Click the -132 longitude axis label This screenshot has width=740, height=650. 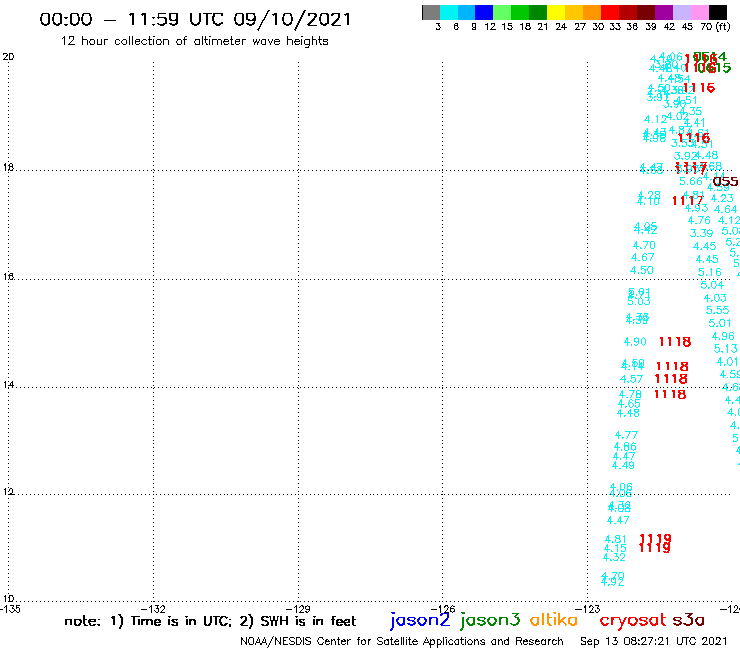(x=153, y=609)
